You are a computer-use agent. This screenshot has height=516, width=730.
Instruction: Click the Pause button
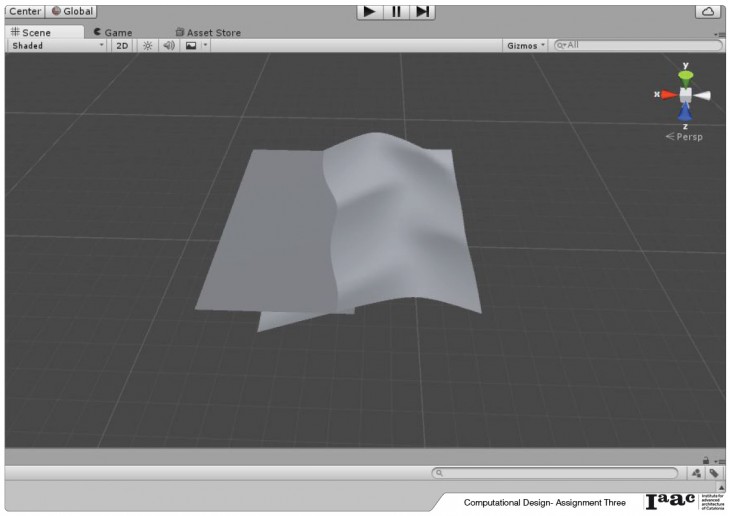tap(397, 11)
